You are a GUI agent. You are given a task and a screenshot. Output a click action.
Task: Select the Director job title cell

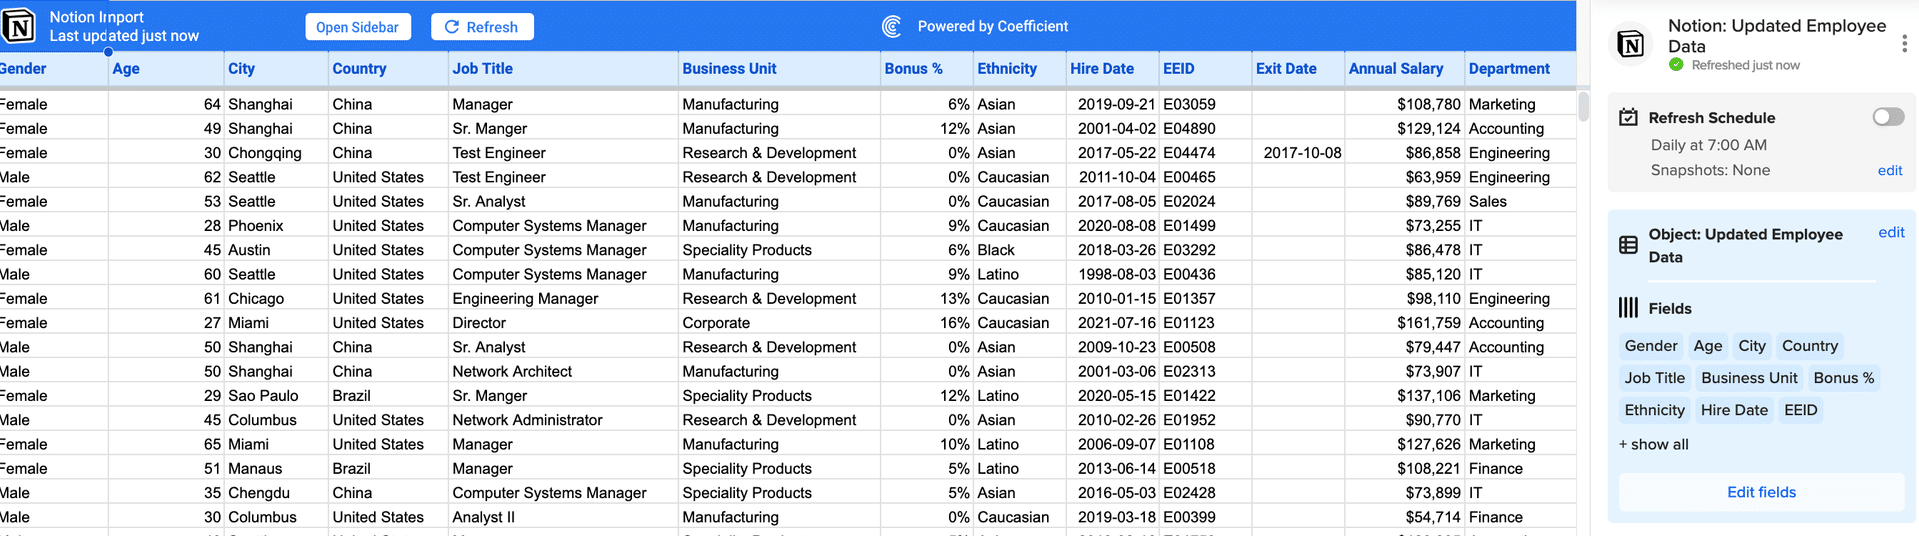563,323
